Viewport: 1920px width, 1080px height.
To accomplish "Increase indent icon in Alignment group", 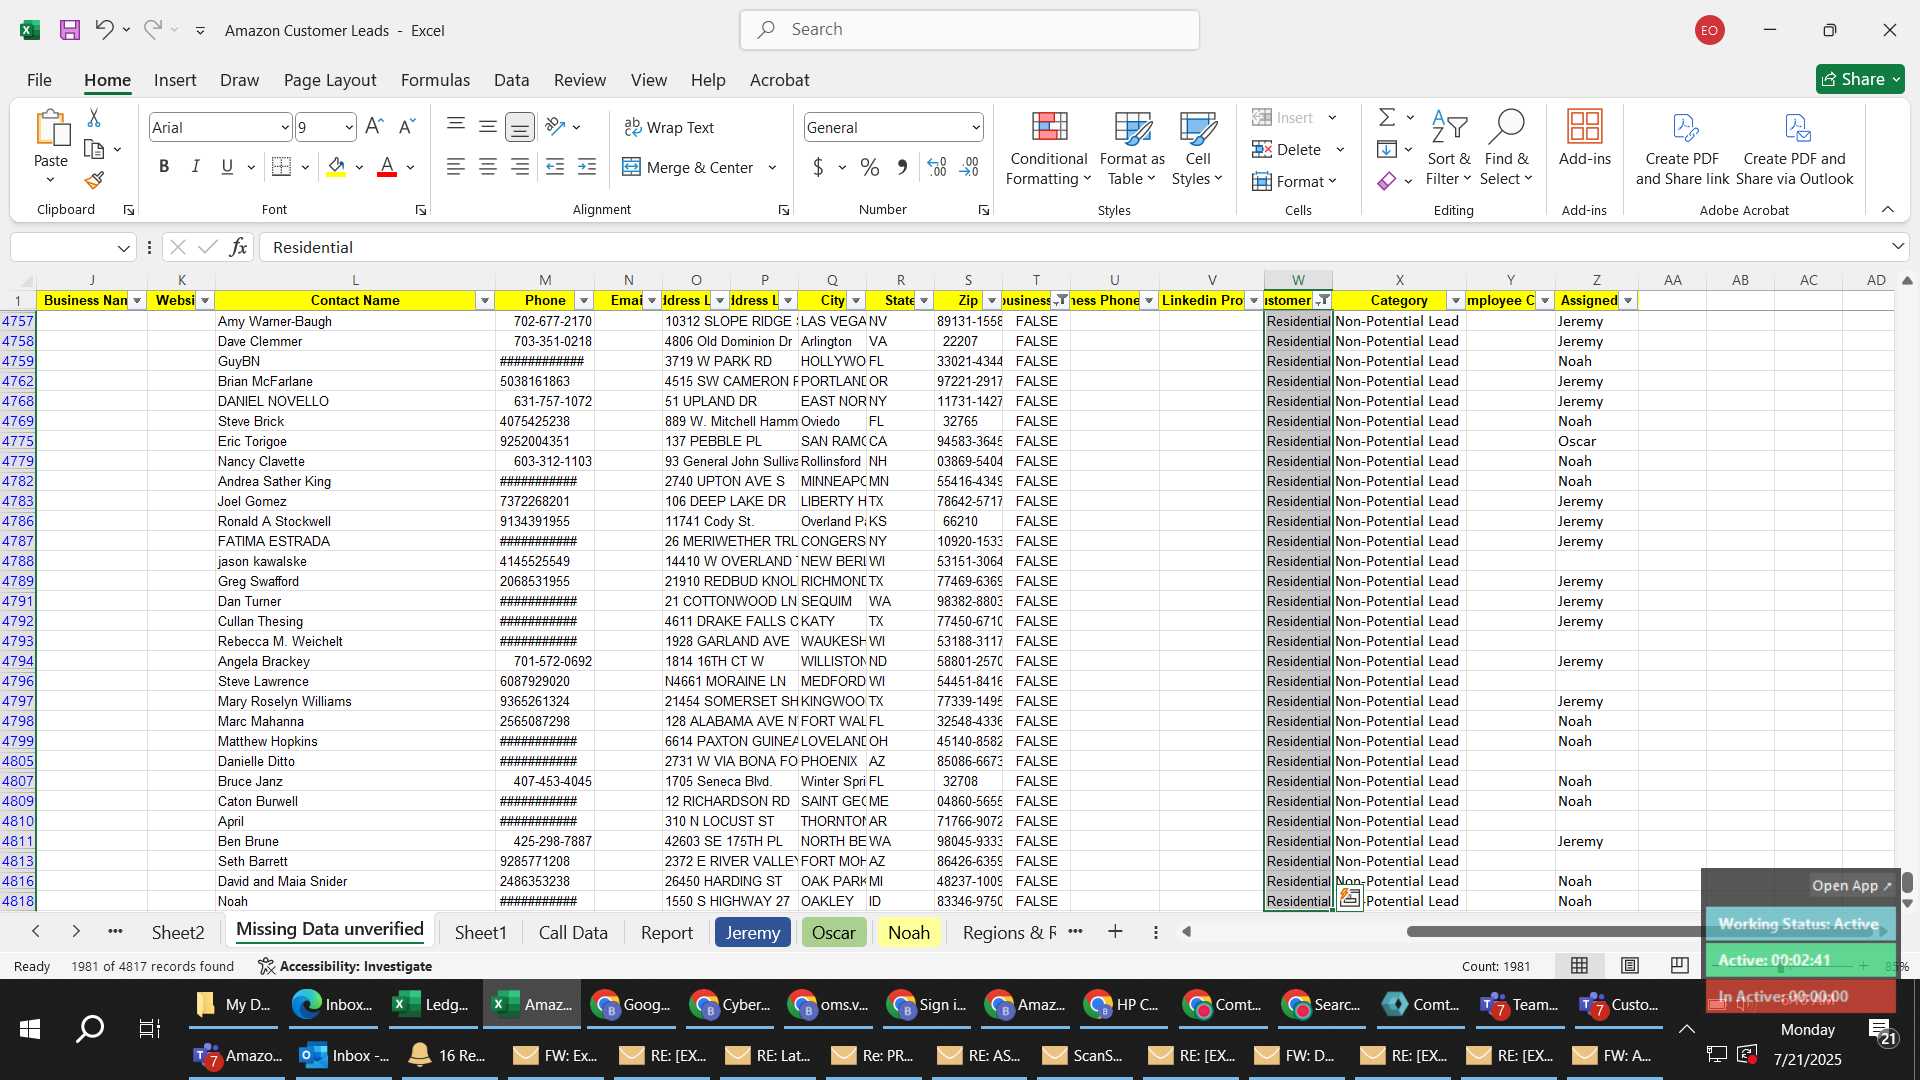I will pos(587,167).
